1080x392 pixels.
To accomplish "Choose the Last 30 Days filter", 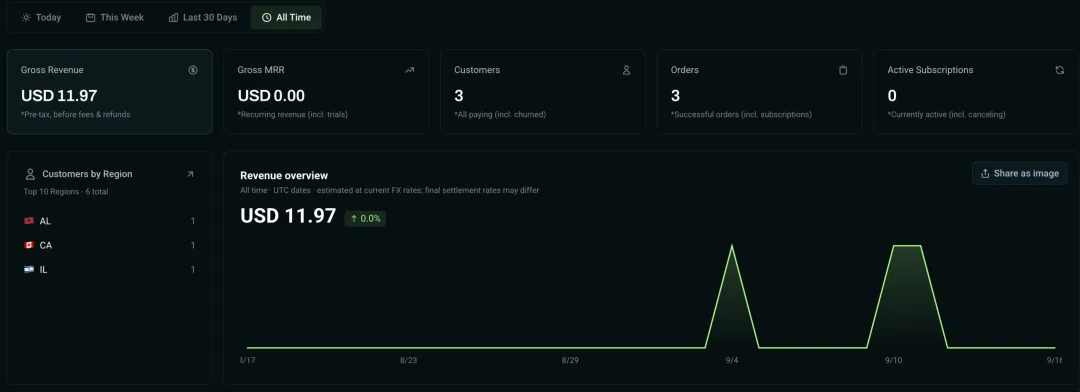I will (x=203, y=17).
